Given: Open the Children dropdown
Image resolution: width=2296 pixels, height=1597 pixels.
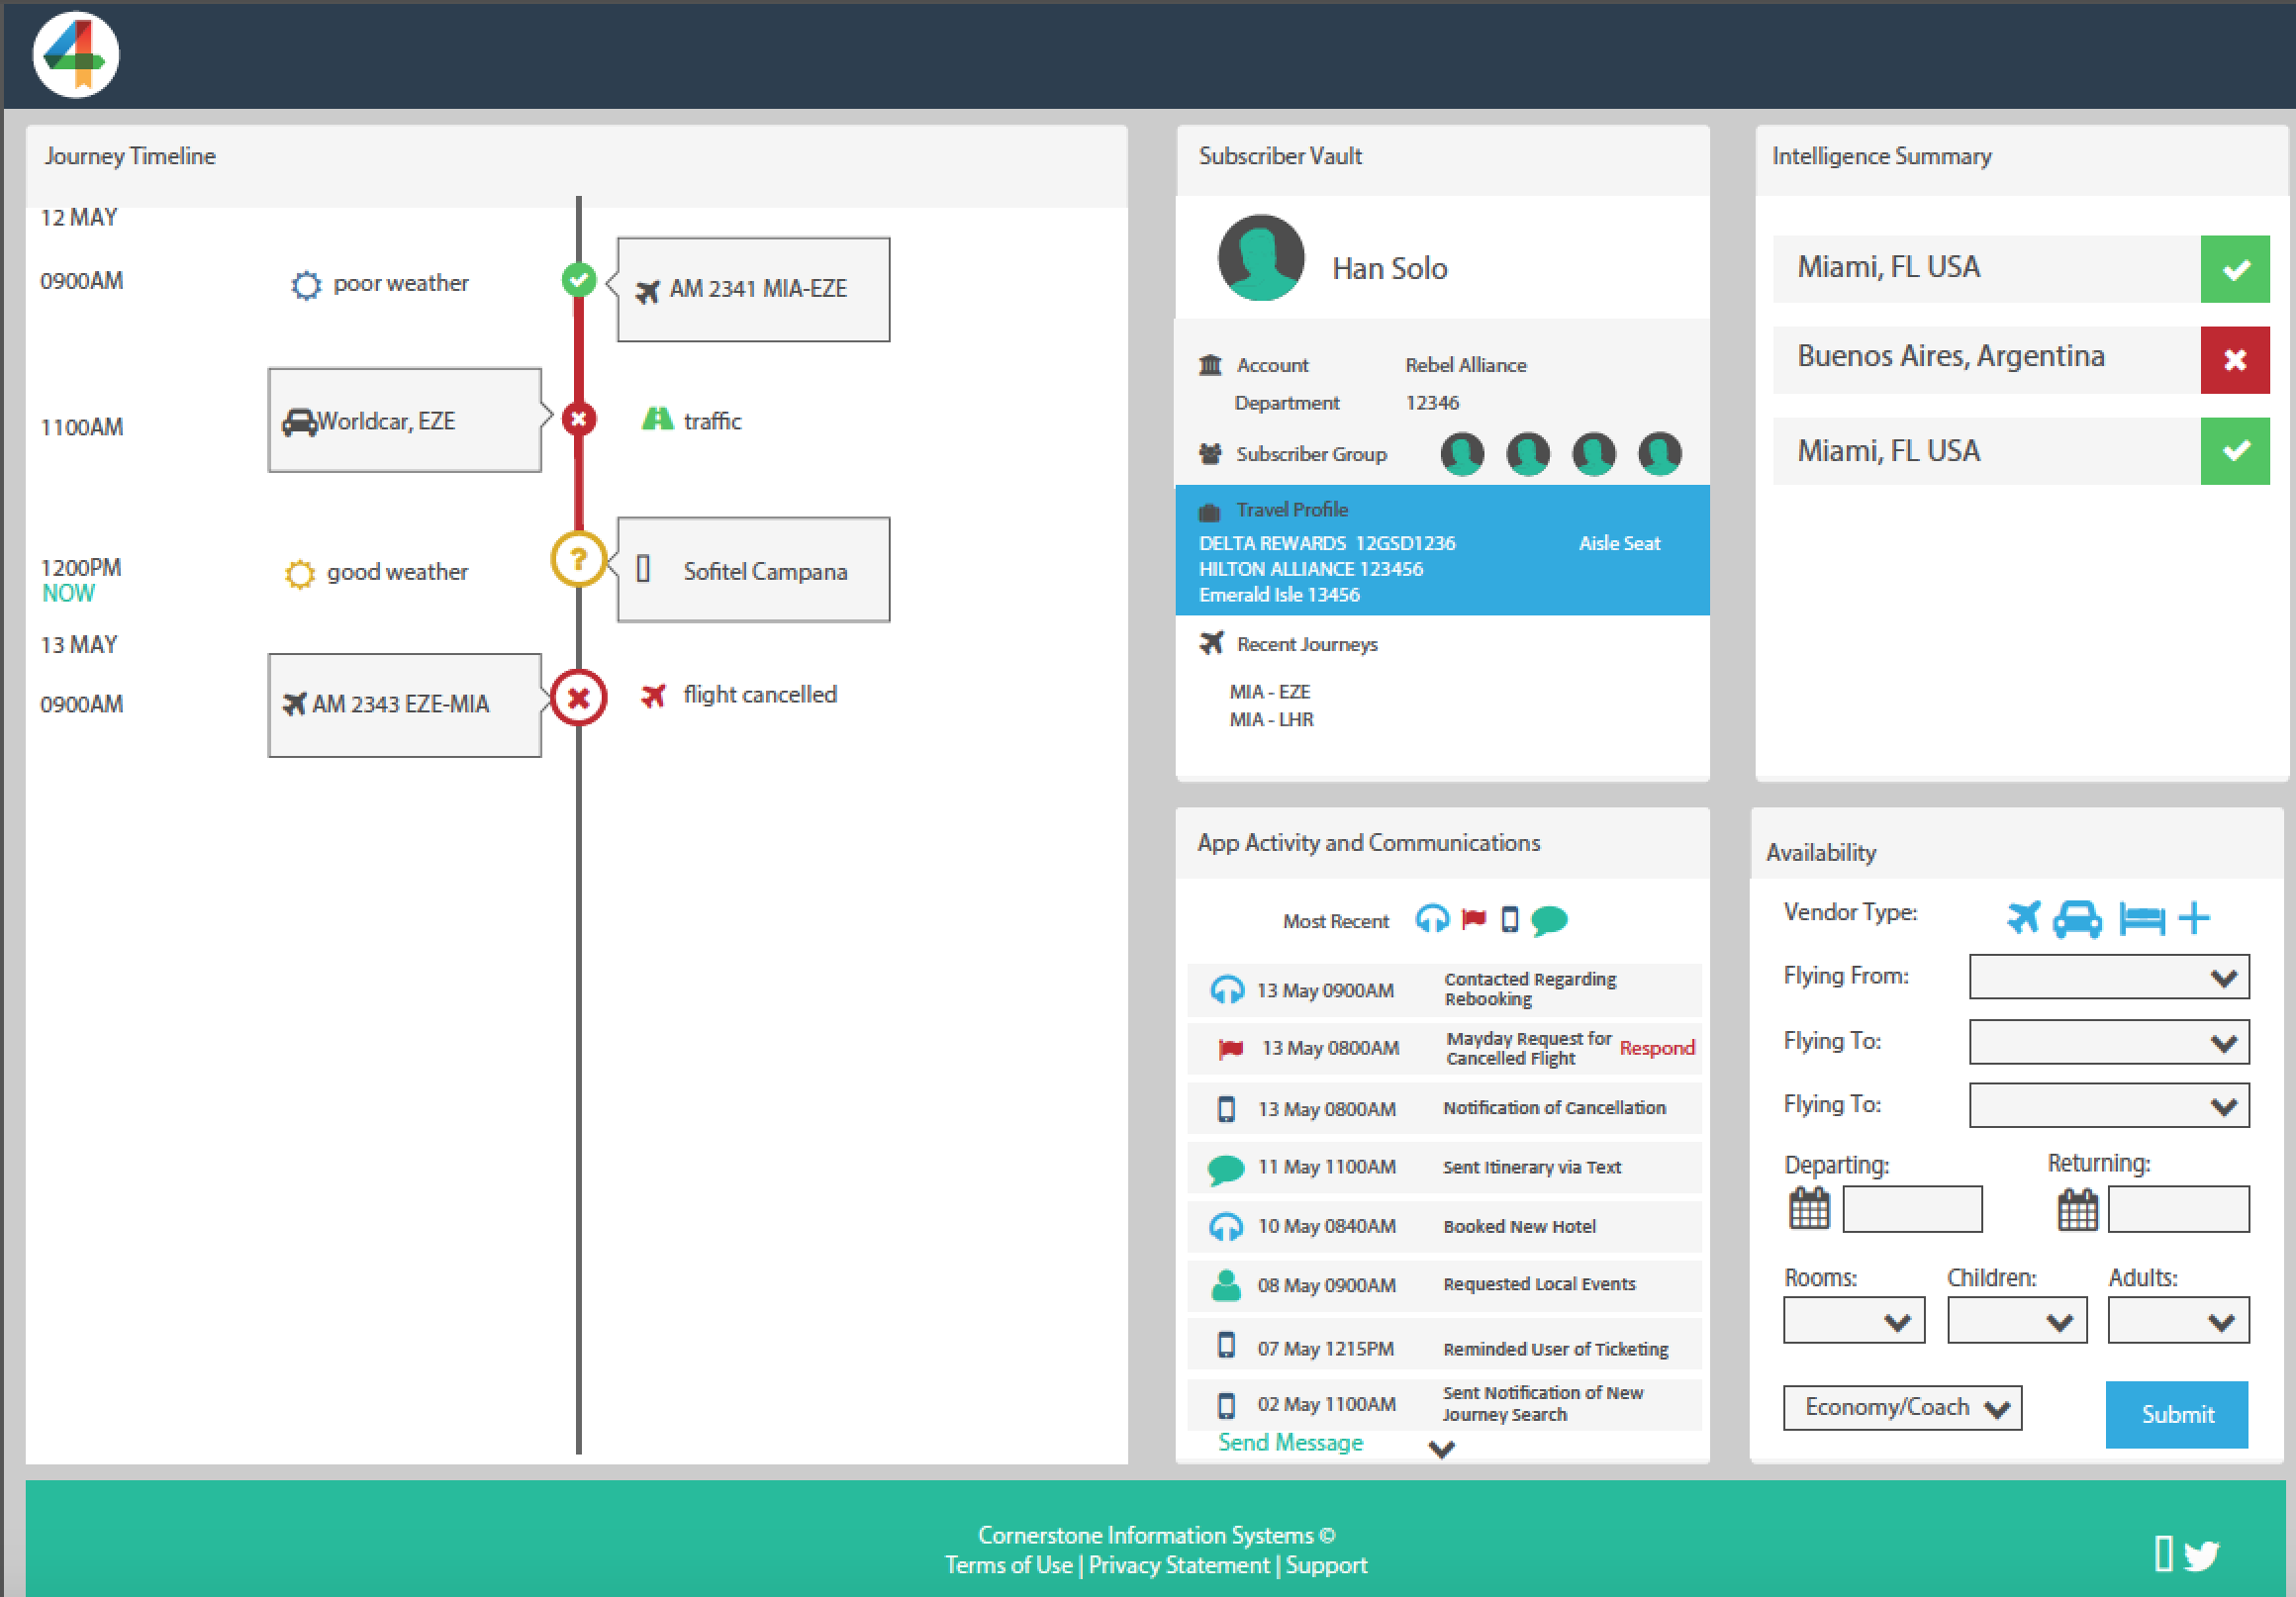Looking at the screenshot, I should [2017, 1321].
